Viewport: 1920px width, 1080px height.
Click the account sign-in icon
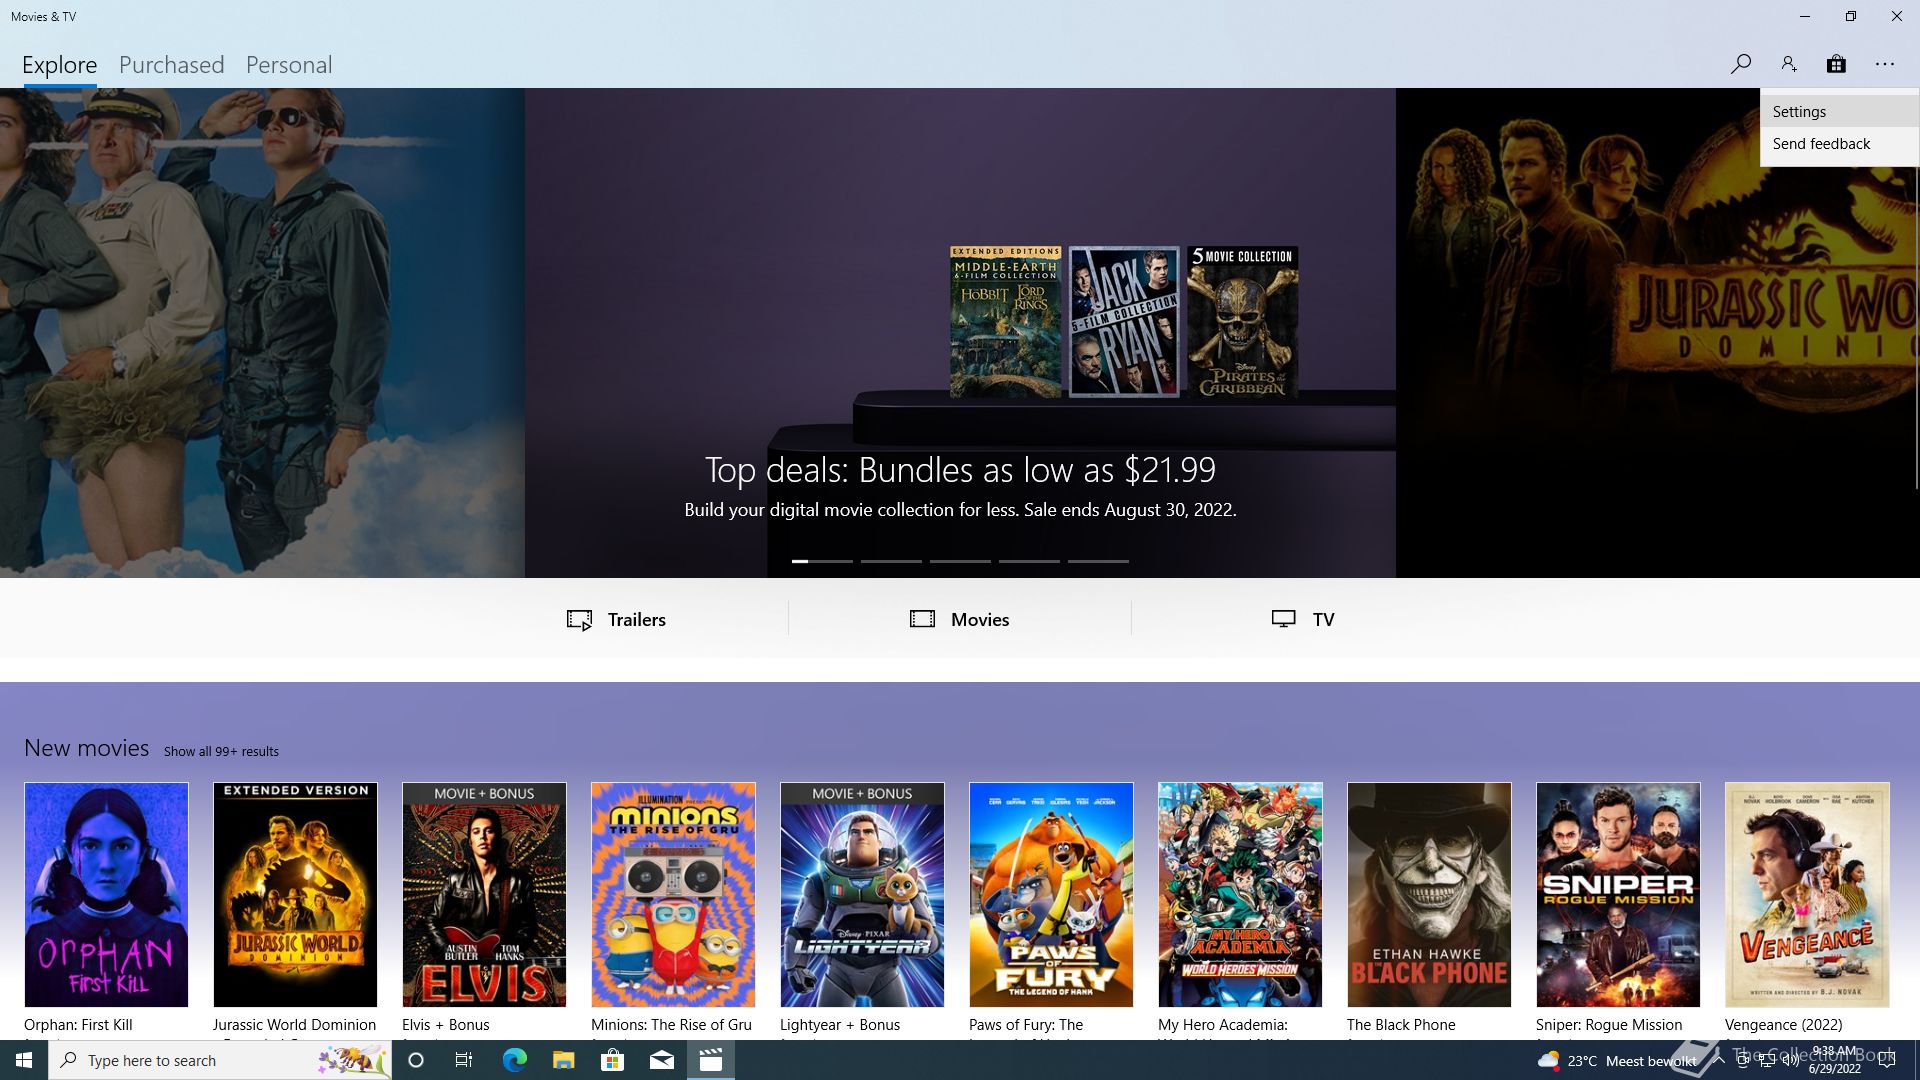click(1789, 64)
